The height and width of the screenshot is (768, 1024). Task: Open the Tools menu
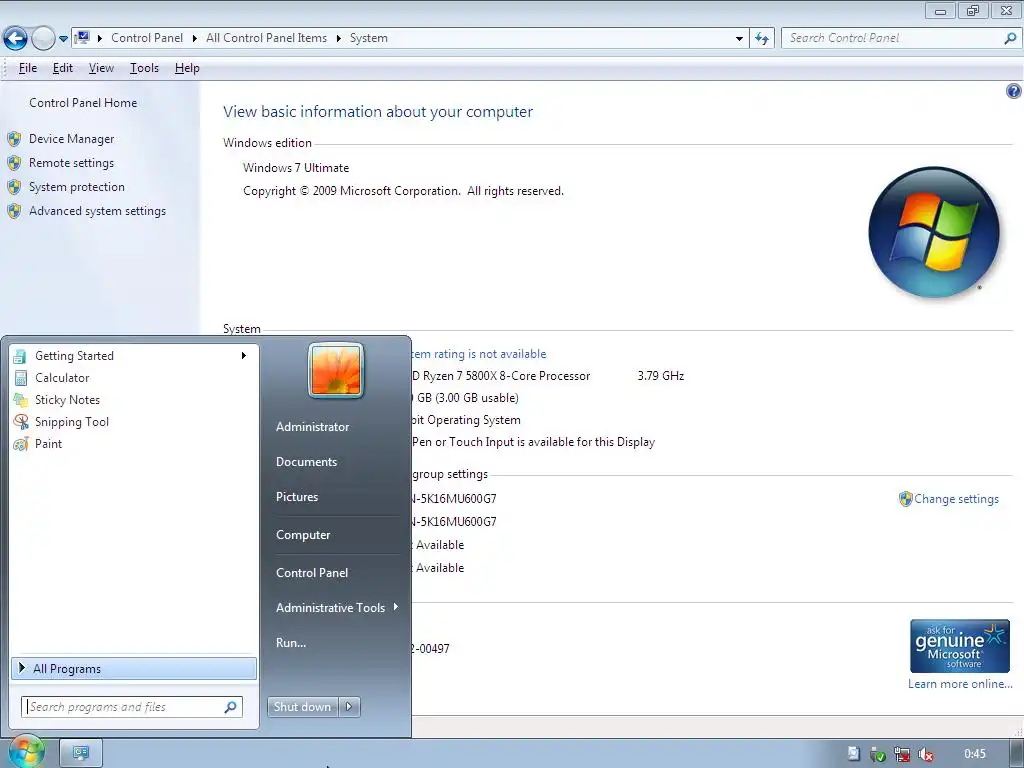[144, 68]
